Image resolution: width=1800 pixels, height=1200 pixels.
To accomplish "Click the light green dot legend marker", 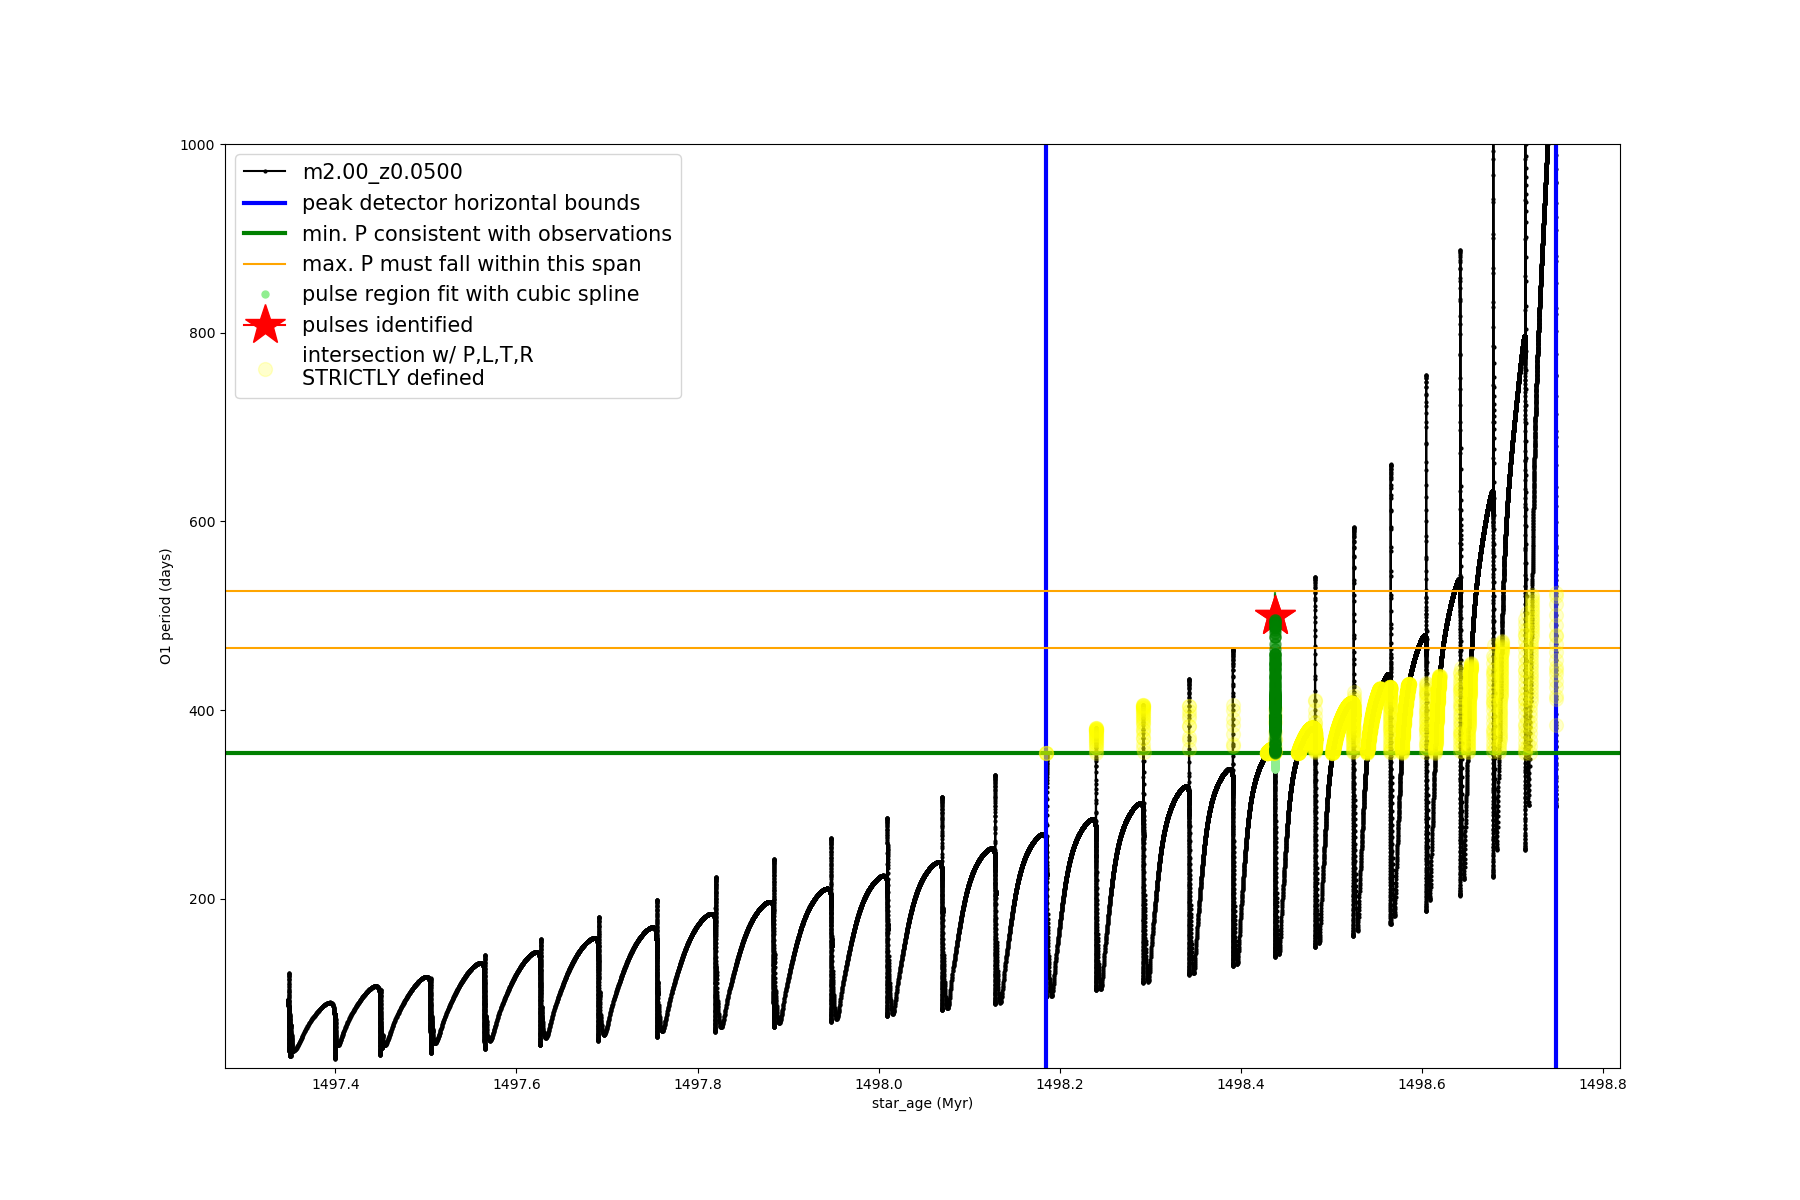I will 265,294.
